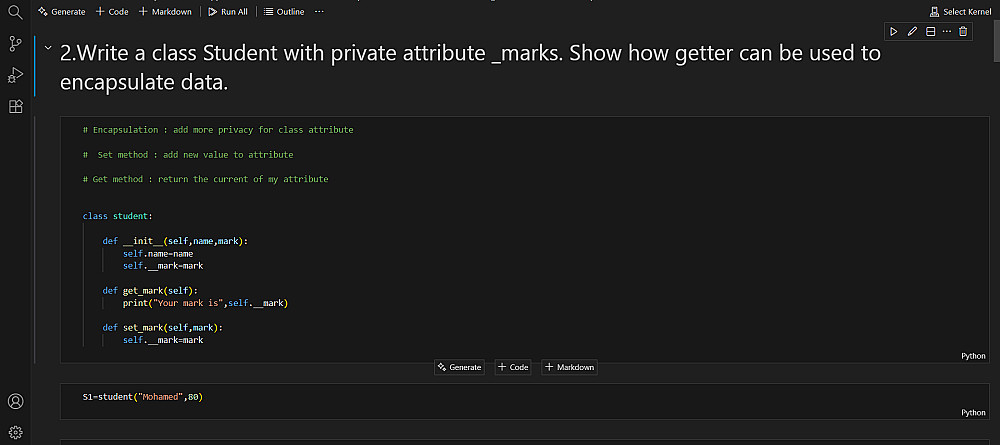Open the Run and Debug view
Viewport: 1000px width, 445px height.
point(15,75)
